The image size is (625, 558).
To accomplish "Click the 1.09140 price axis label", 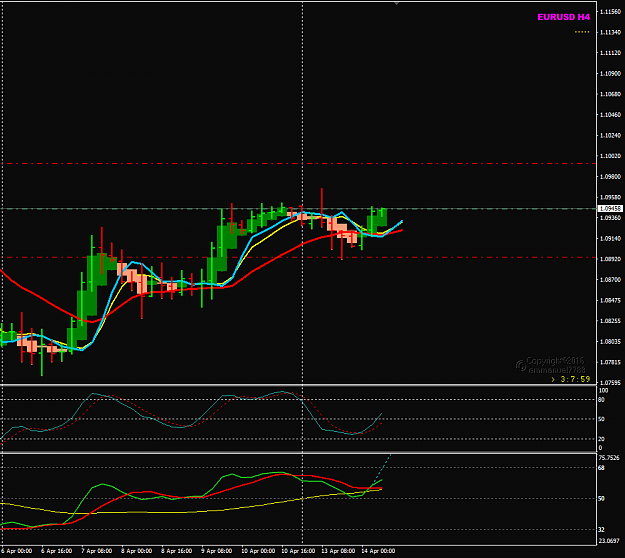I will point(610,239).
